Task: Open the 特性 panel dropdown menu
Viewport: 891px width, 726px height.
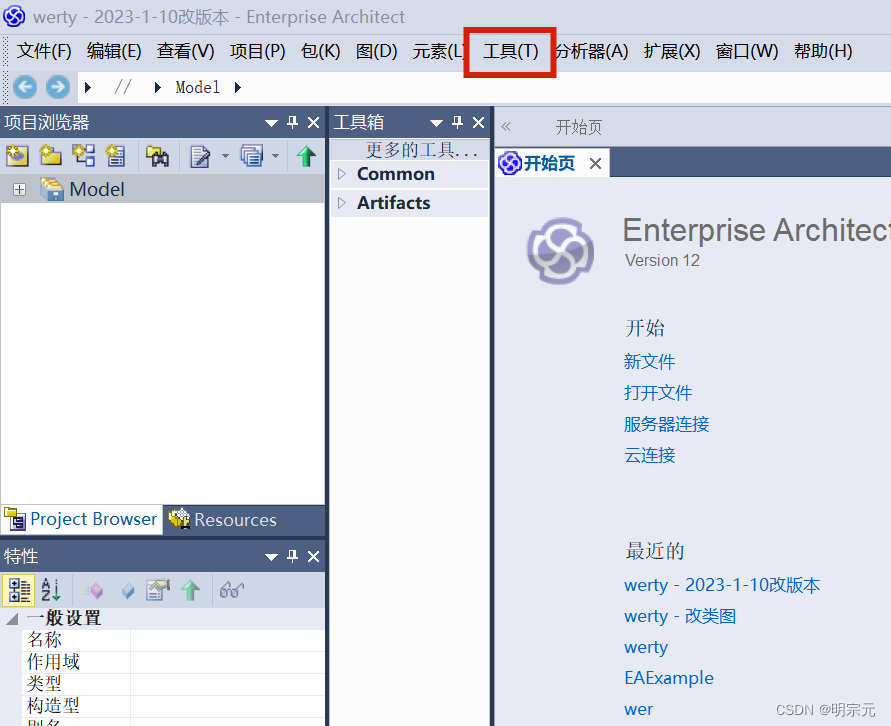Action: pos(271,557)
